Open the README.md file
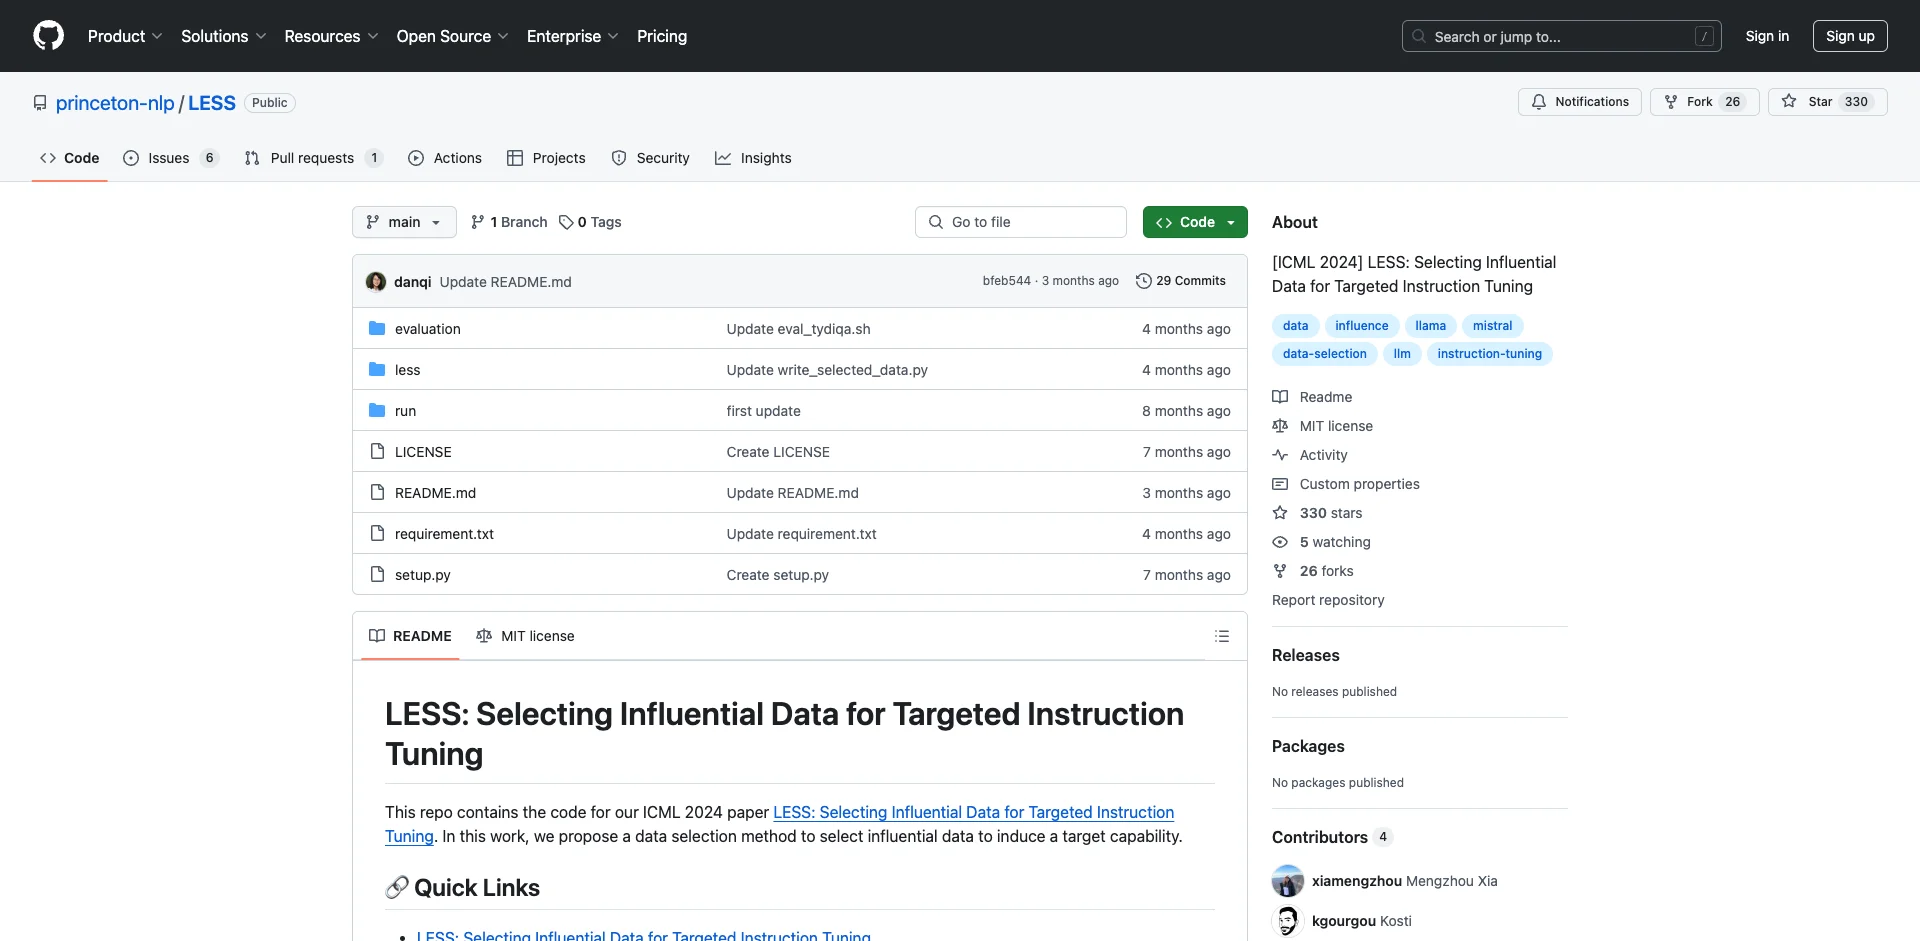 435,493
